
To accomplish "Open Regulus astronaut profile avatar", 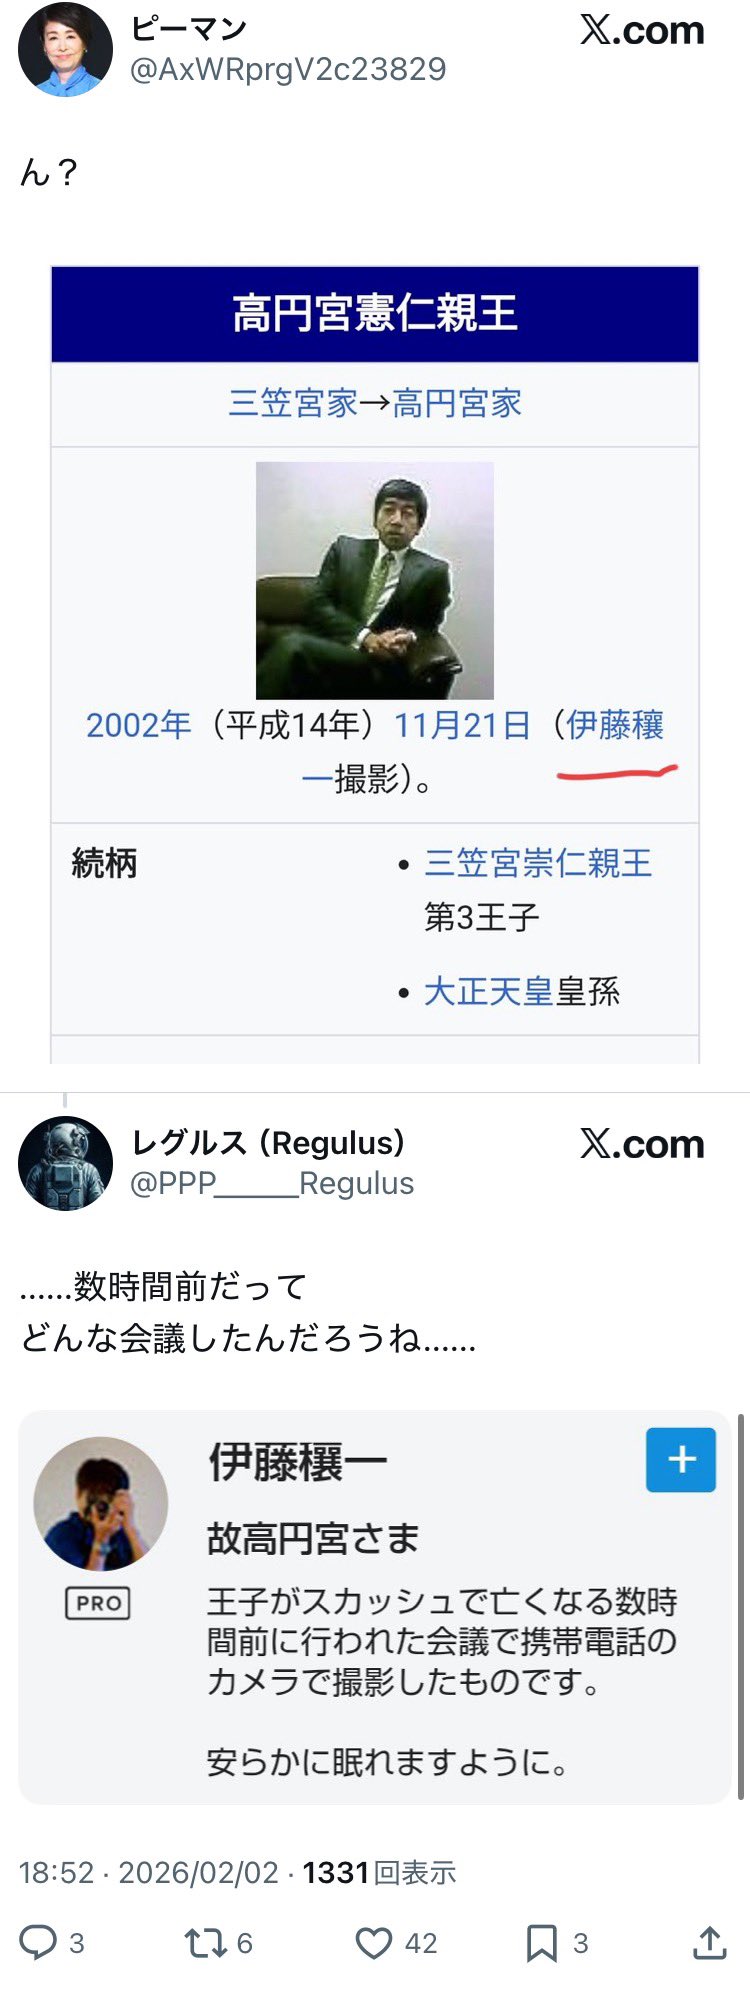I will coord(66,1163).
